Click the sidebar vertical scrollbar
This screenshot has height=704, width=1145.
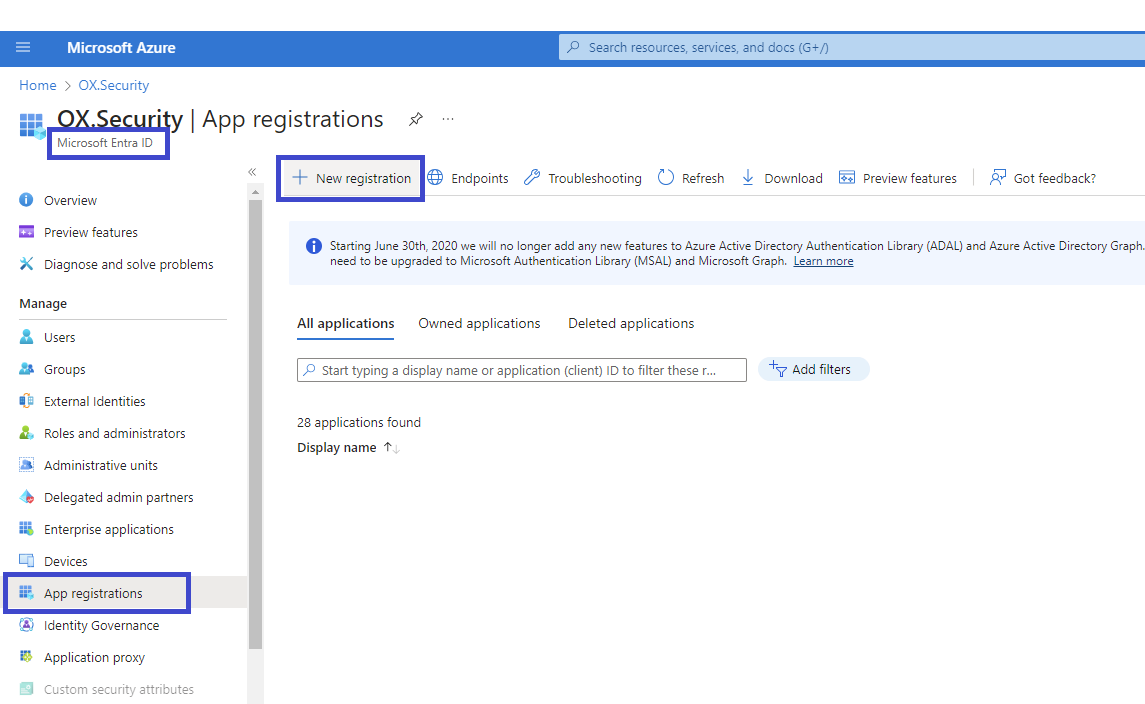click(255, 420)
